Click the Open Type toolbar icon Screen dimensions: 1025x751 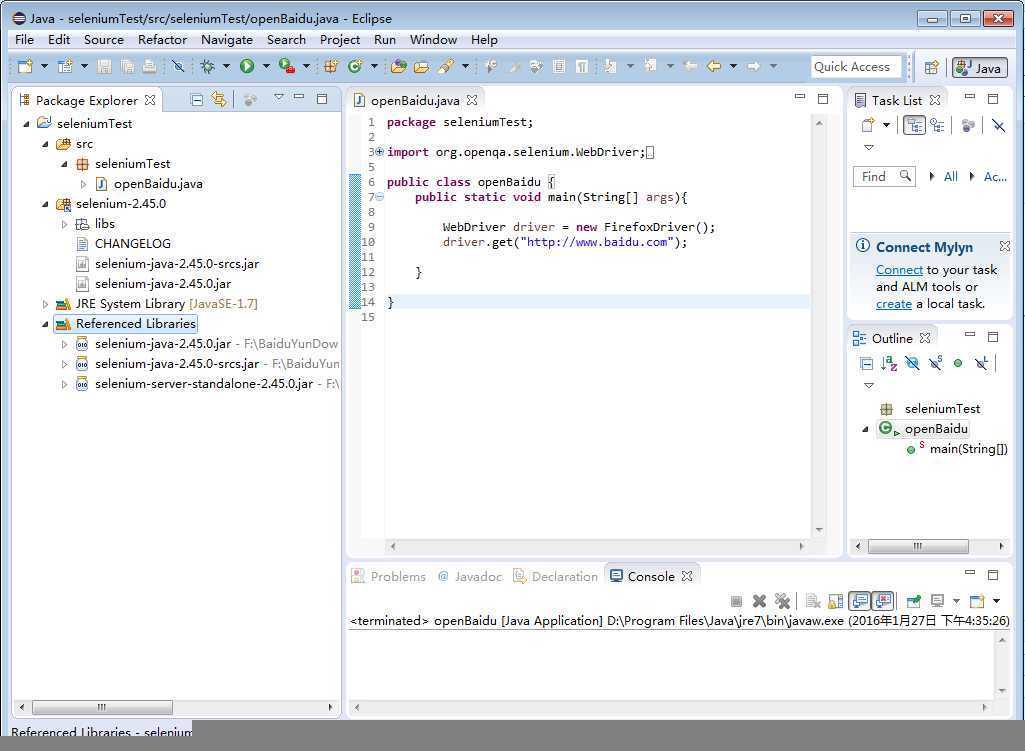(399, 66)
